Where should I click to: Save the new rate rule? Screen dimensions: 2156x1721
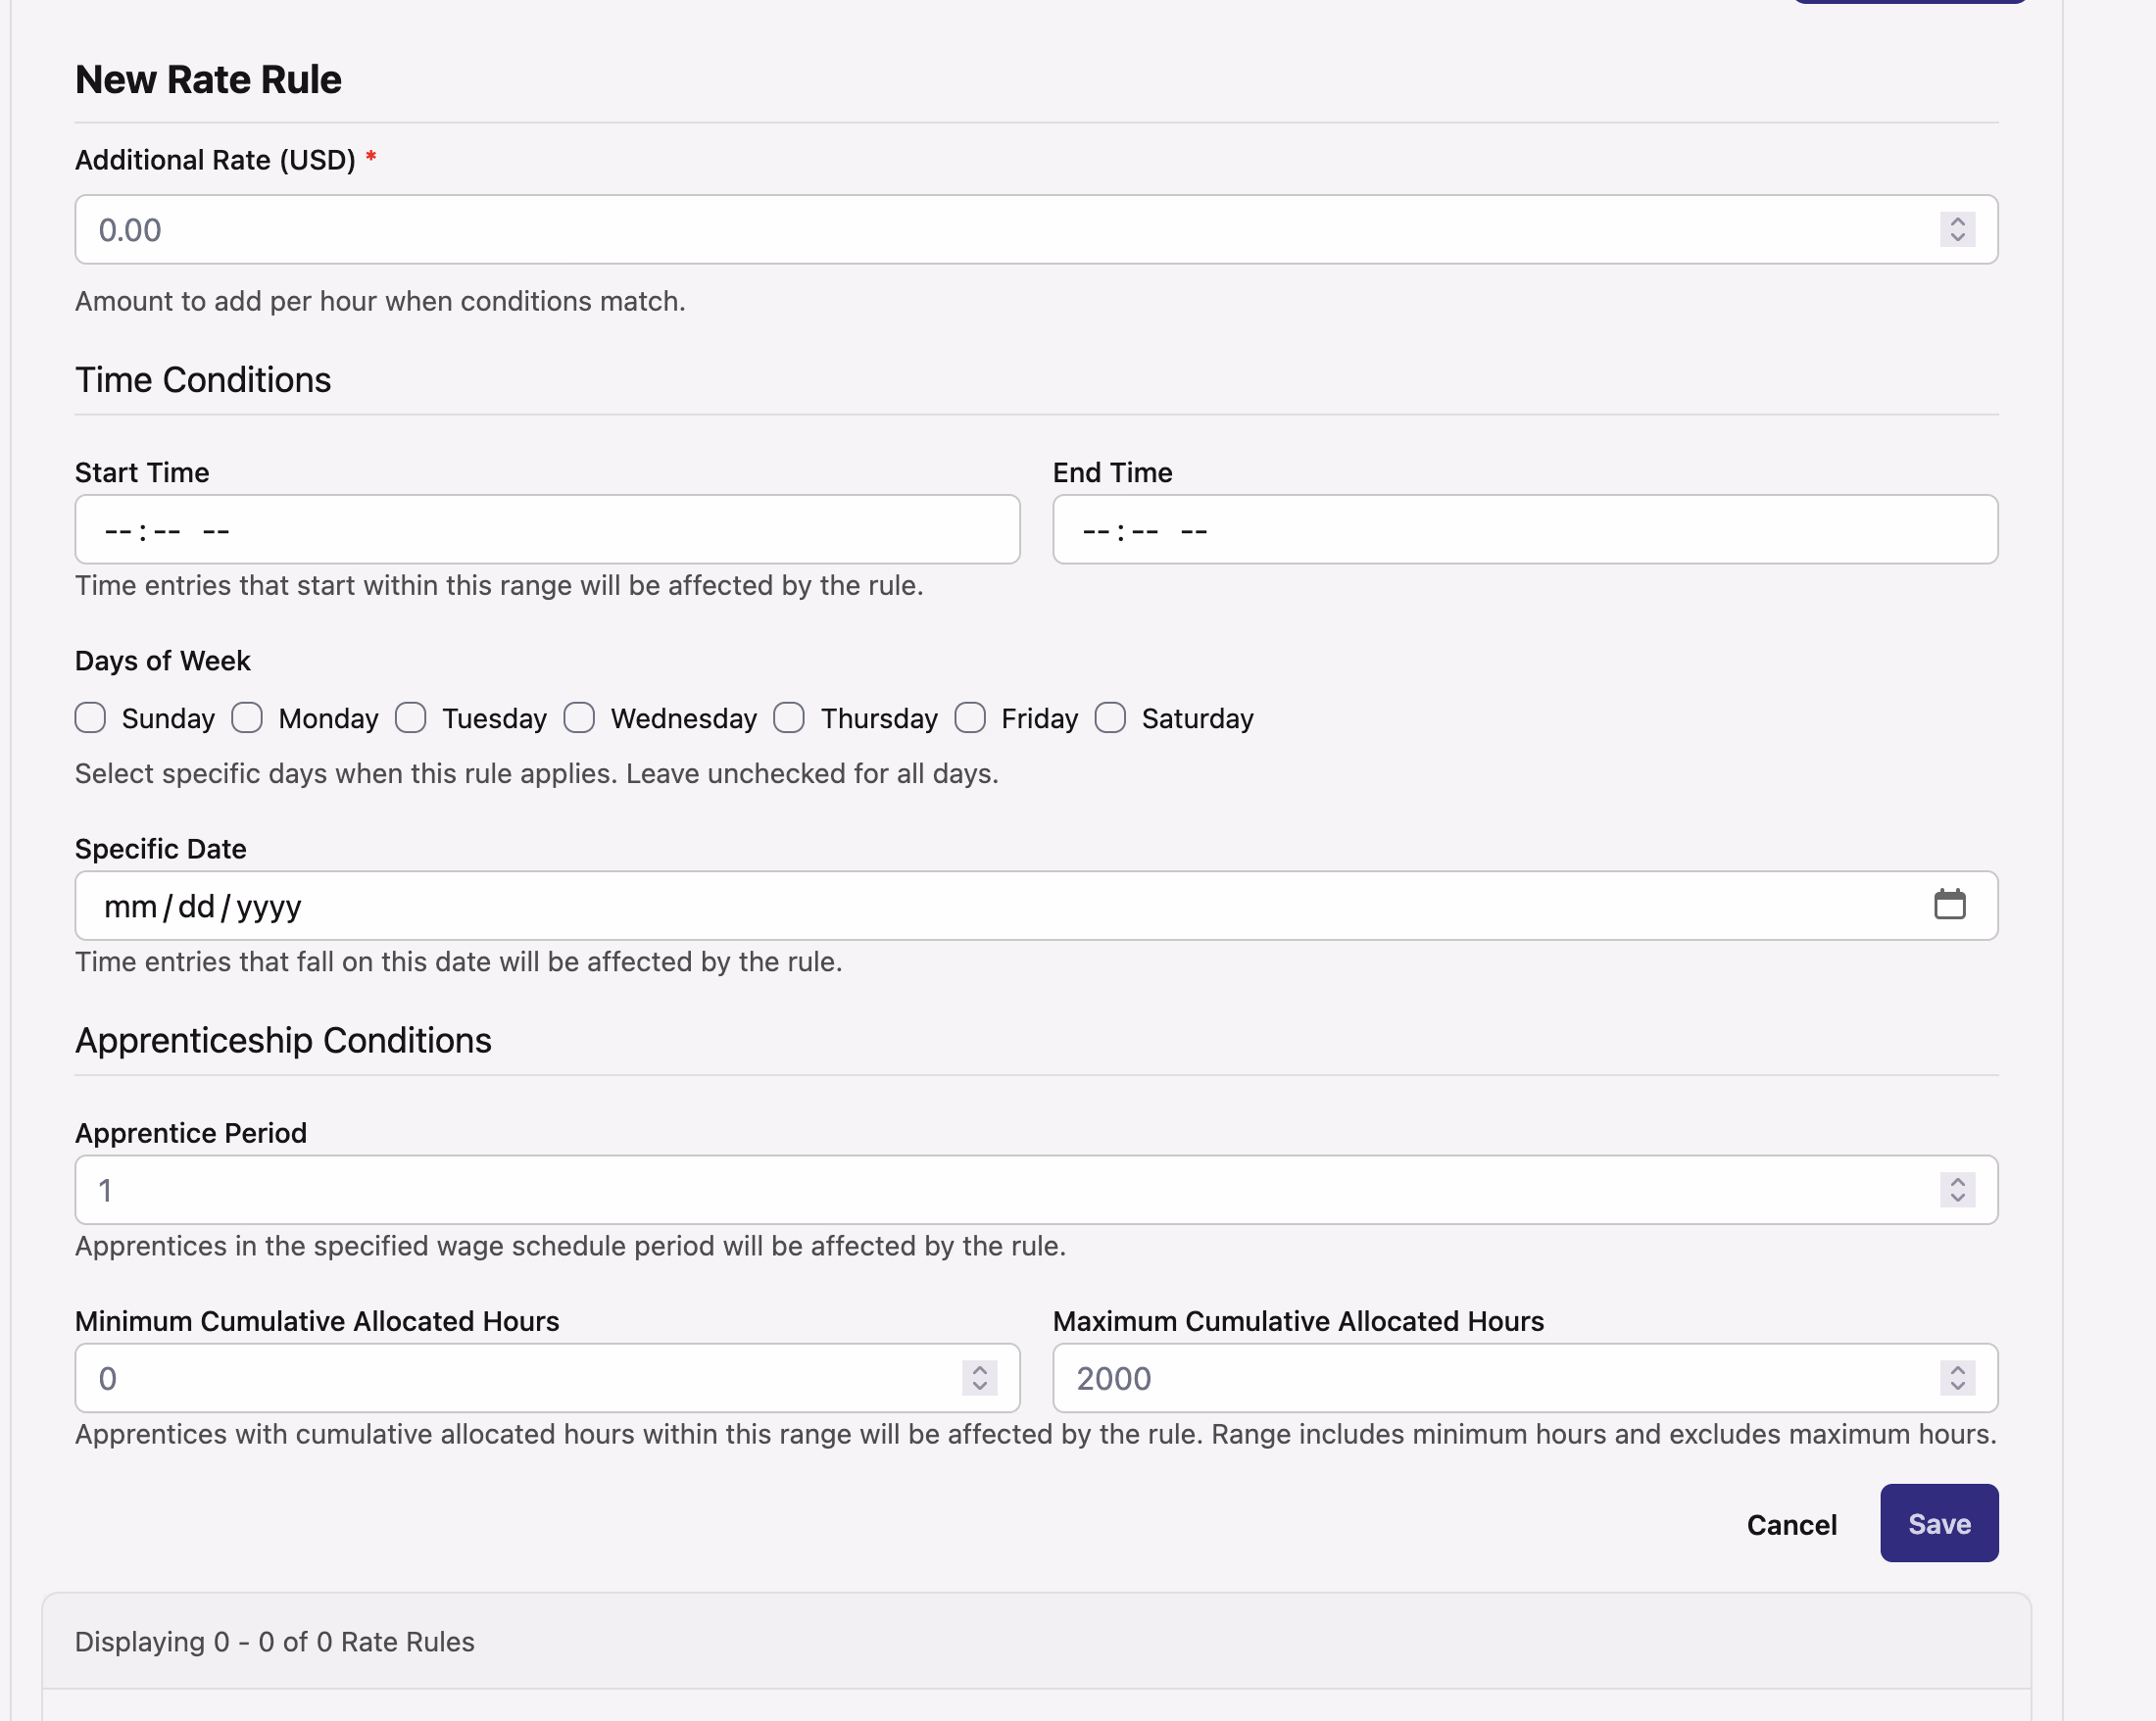[x=1939, y=1523]
